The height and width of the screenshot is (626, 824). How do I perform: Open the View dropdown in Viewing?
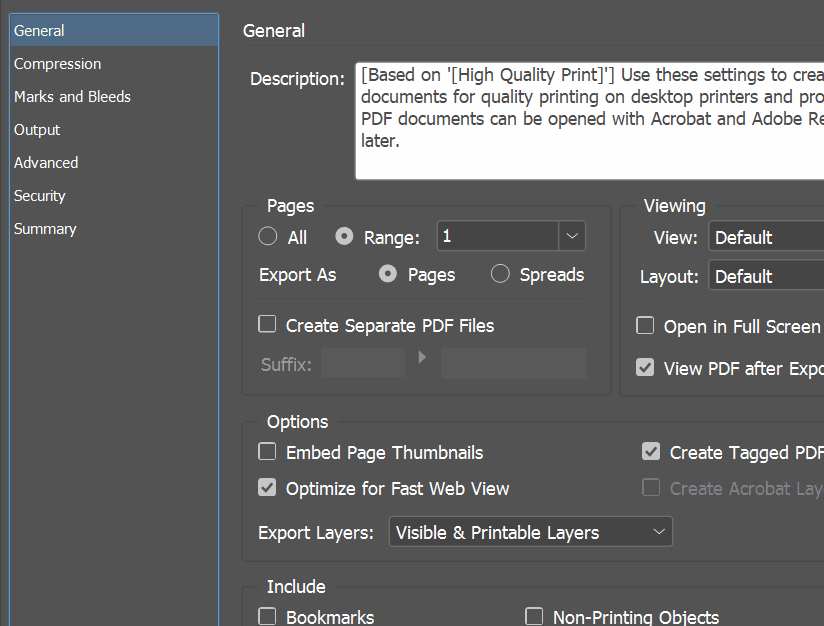point(766,237)
